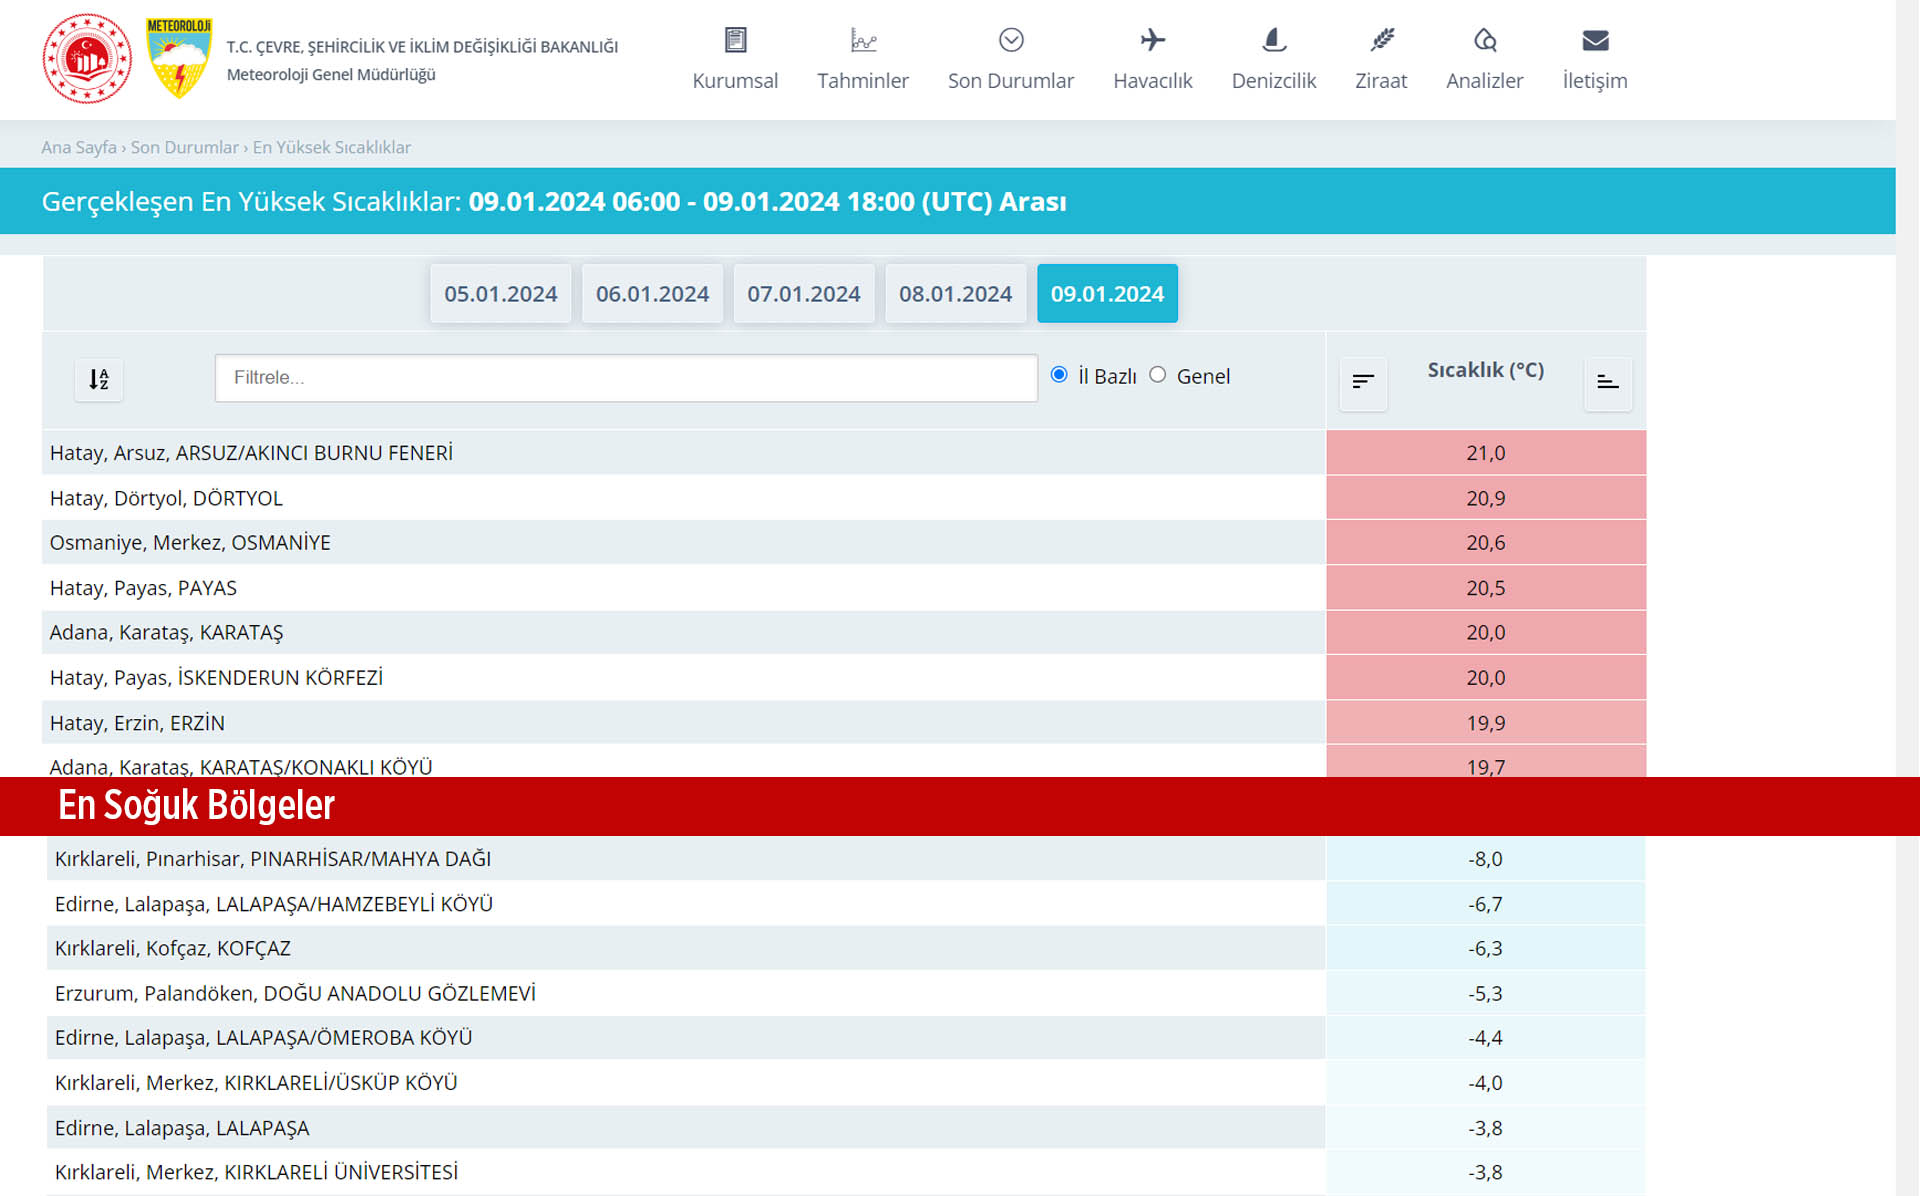Select the İl Bazlı radio button
Screen dimensions: 1920x1196
(x=1059, y=375)
